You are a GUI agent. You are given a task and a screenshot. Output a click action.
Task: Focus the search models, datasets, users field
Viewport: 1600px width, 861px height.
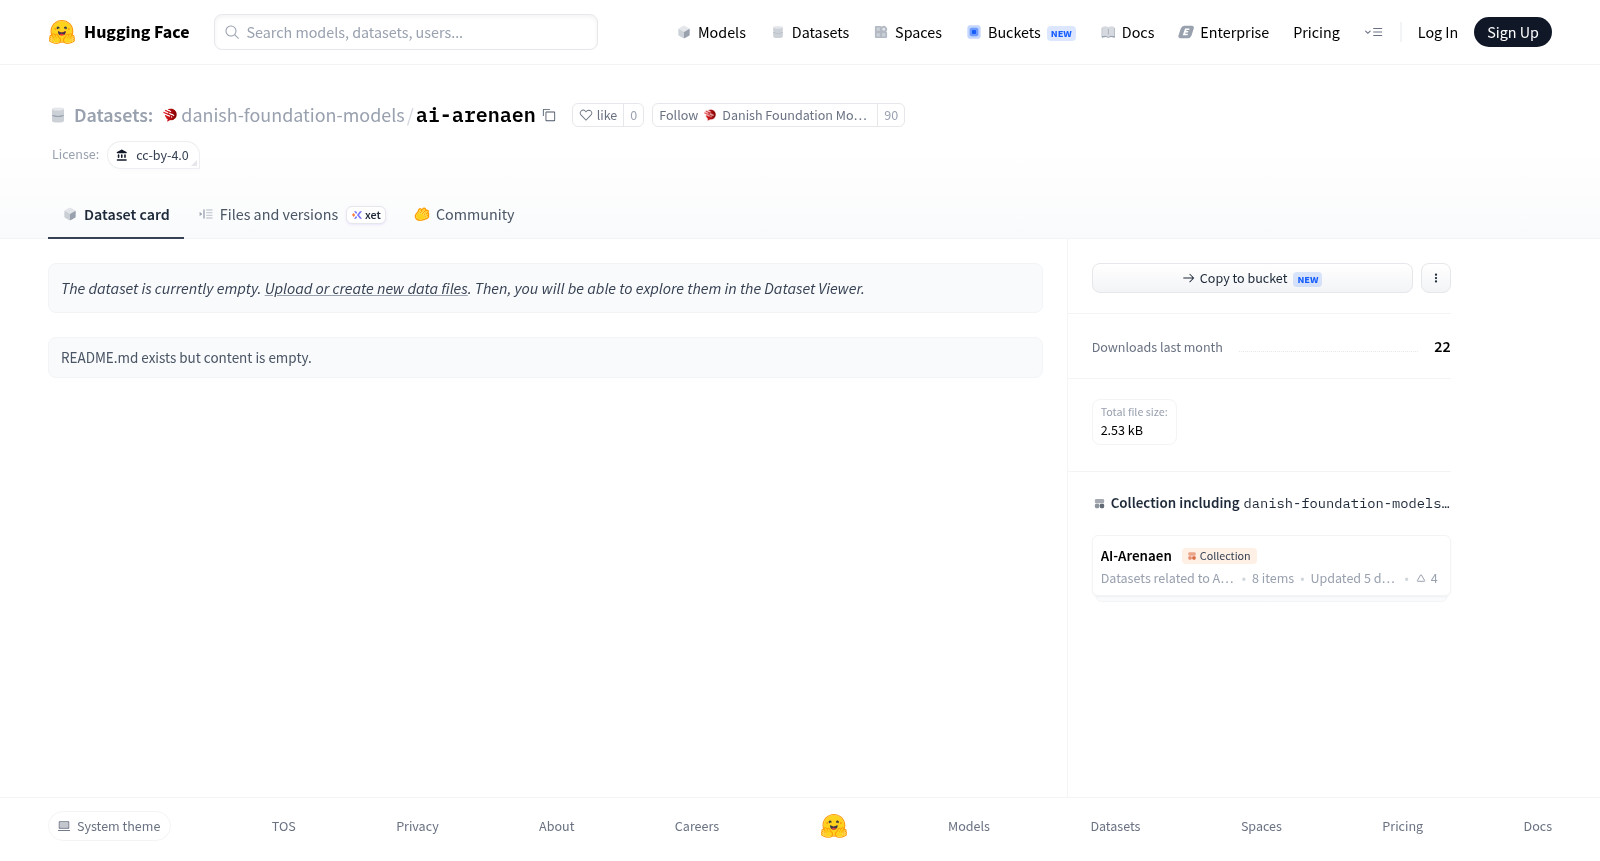406,32
